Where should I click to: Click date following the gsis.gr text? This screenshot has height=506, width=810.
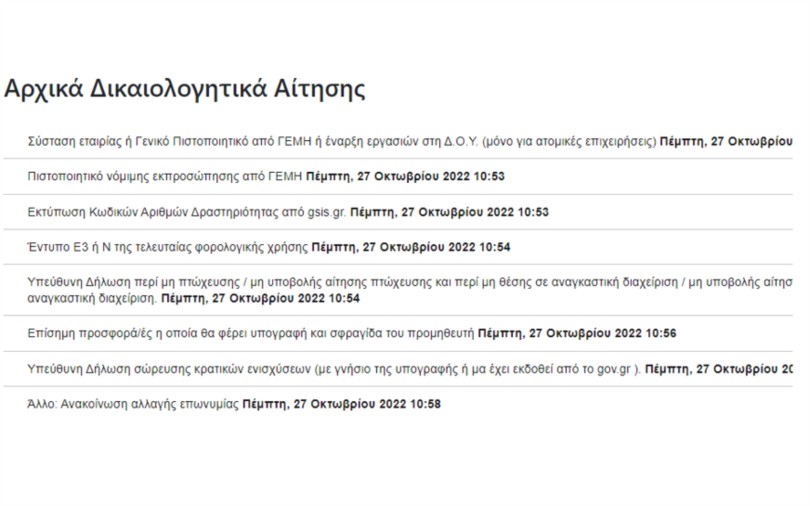[x=449, y=212]
